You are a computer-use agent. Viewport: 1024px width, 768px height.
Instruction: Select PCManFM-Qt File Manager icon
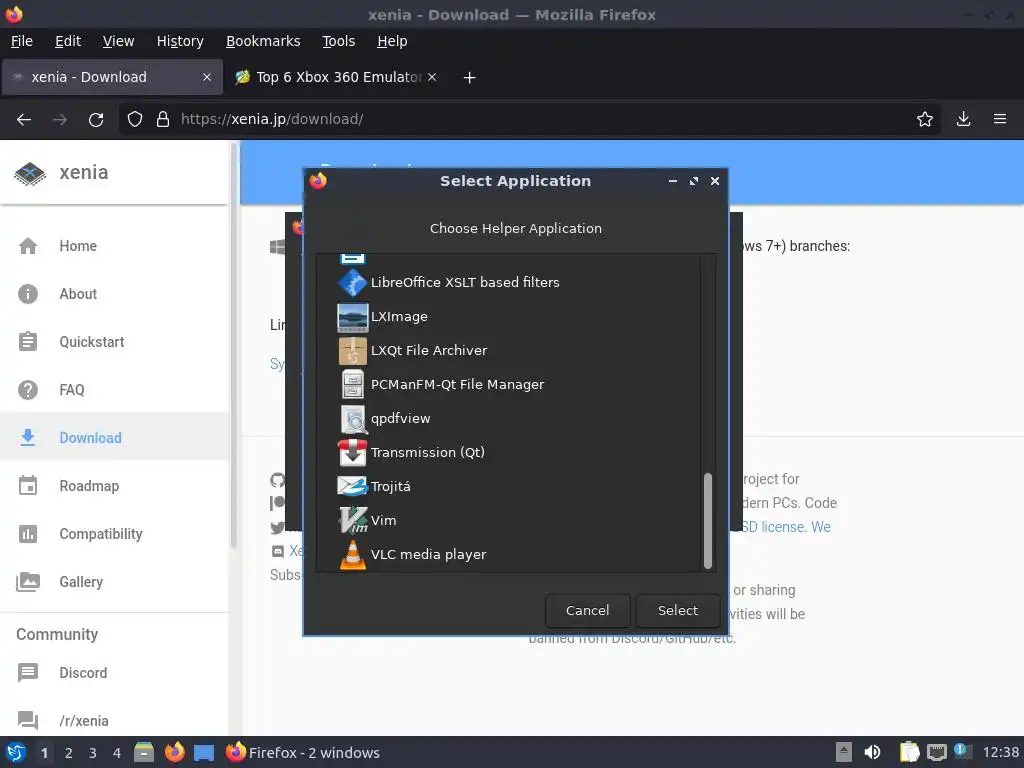[x=353, y=385]
